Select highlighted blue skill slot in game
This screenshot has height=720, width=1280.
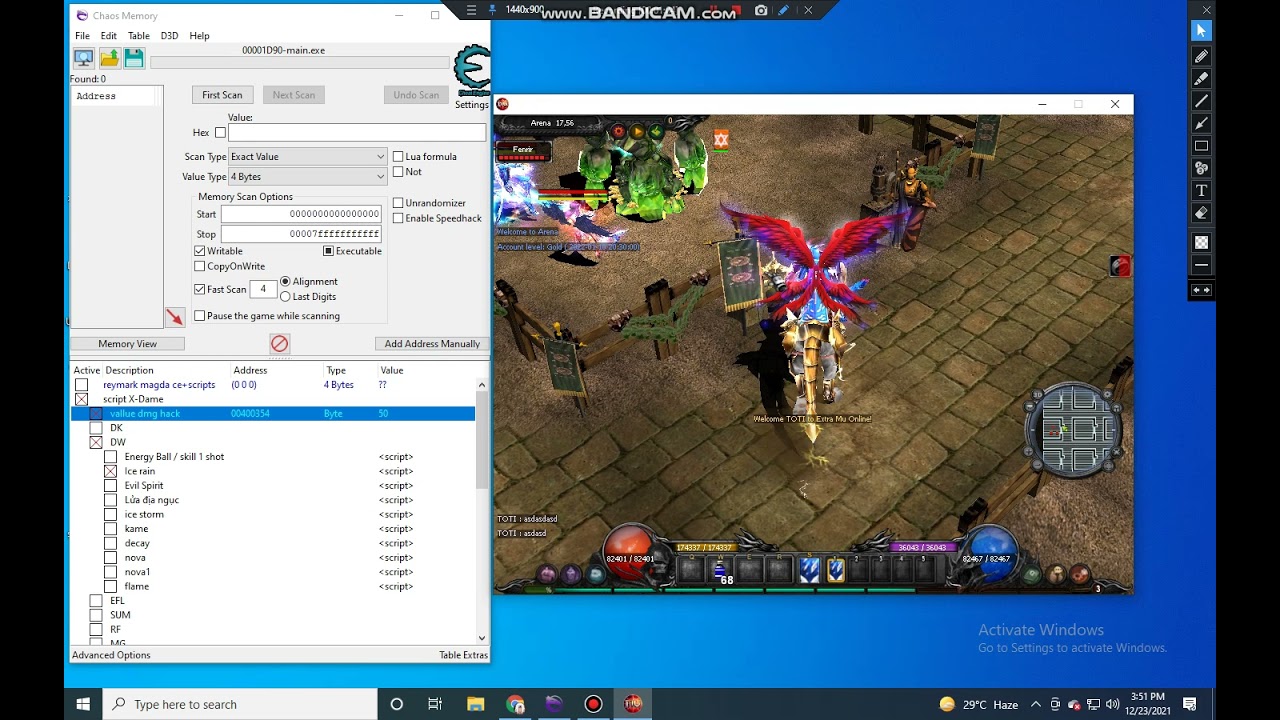click(835, 570)
